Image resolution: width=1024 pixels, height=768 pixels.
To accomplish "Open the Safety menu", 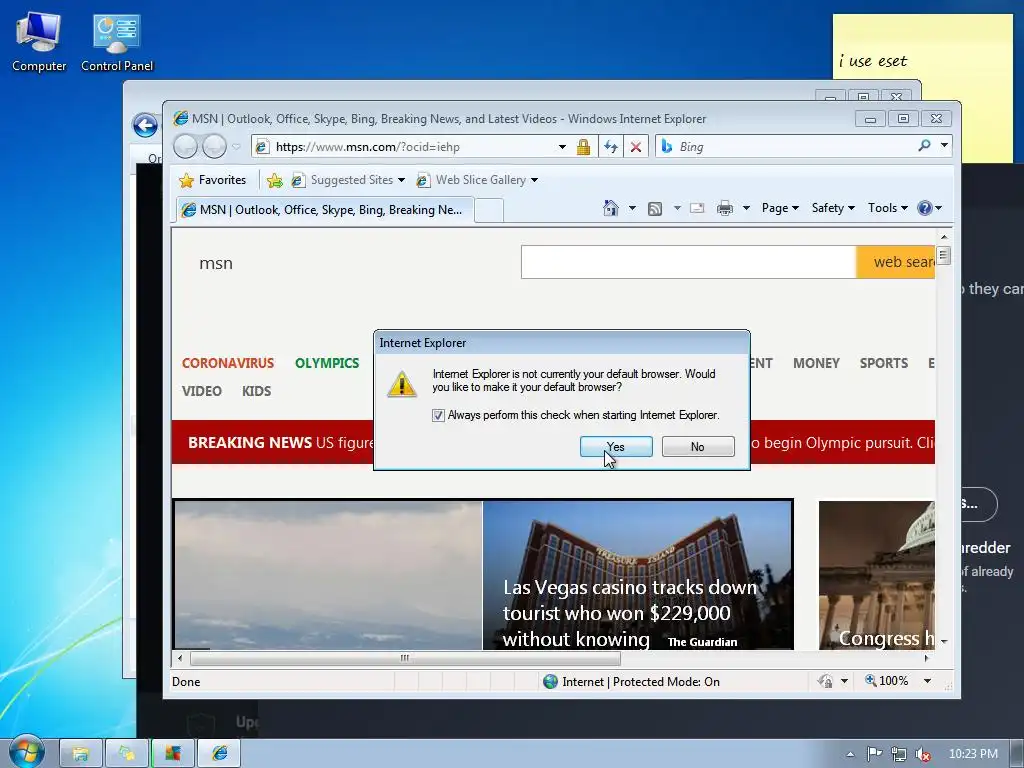I will pyautogui.click(x=833, y=208).
